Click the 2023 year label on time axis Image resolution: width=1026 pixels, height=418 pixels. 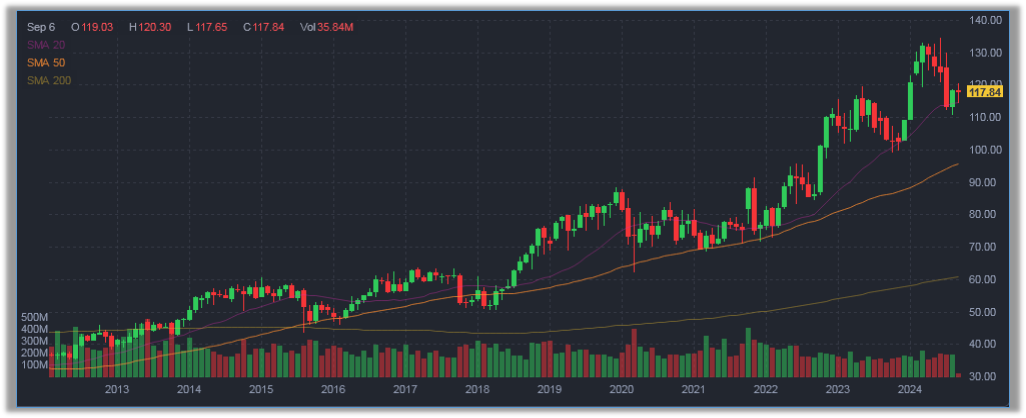pyautogui.click(x=837, y=391)
